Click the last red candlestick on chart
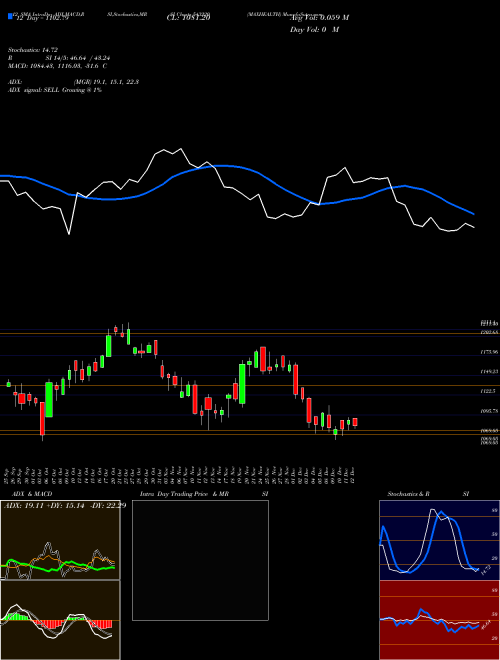This screenshot has width=500, height=660. (x=355, y=422)
